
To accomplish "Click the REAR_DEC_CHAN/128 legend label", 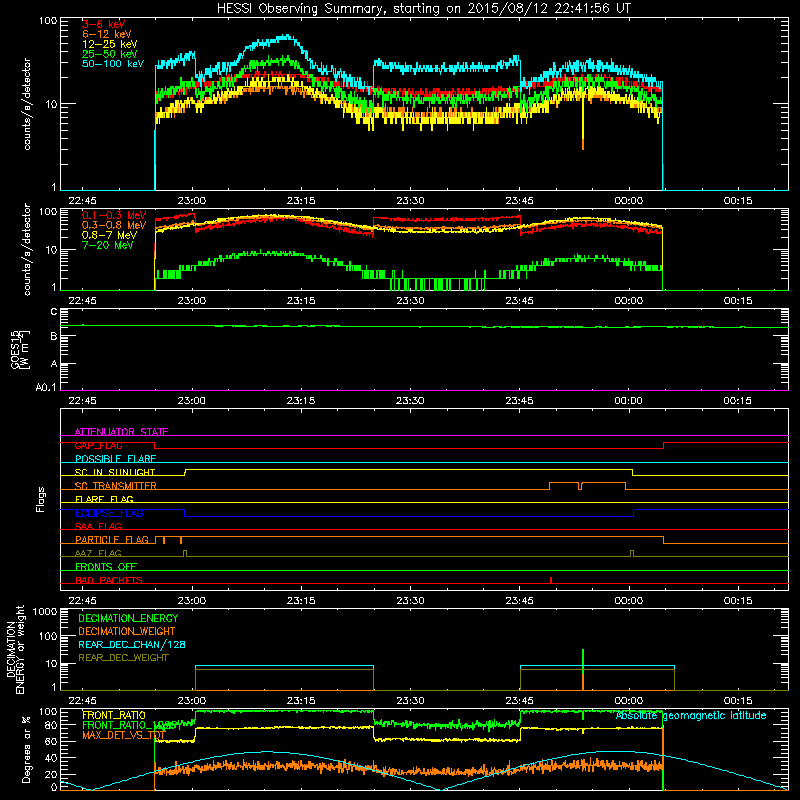I will point(132,645).
